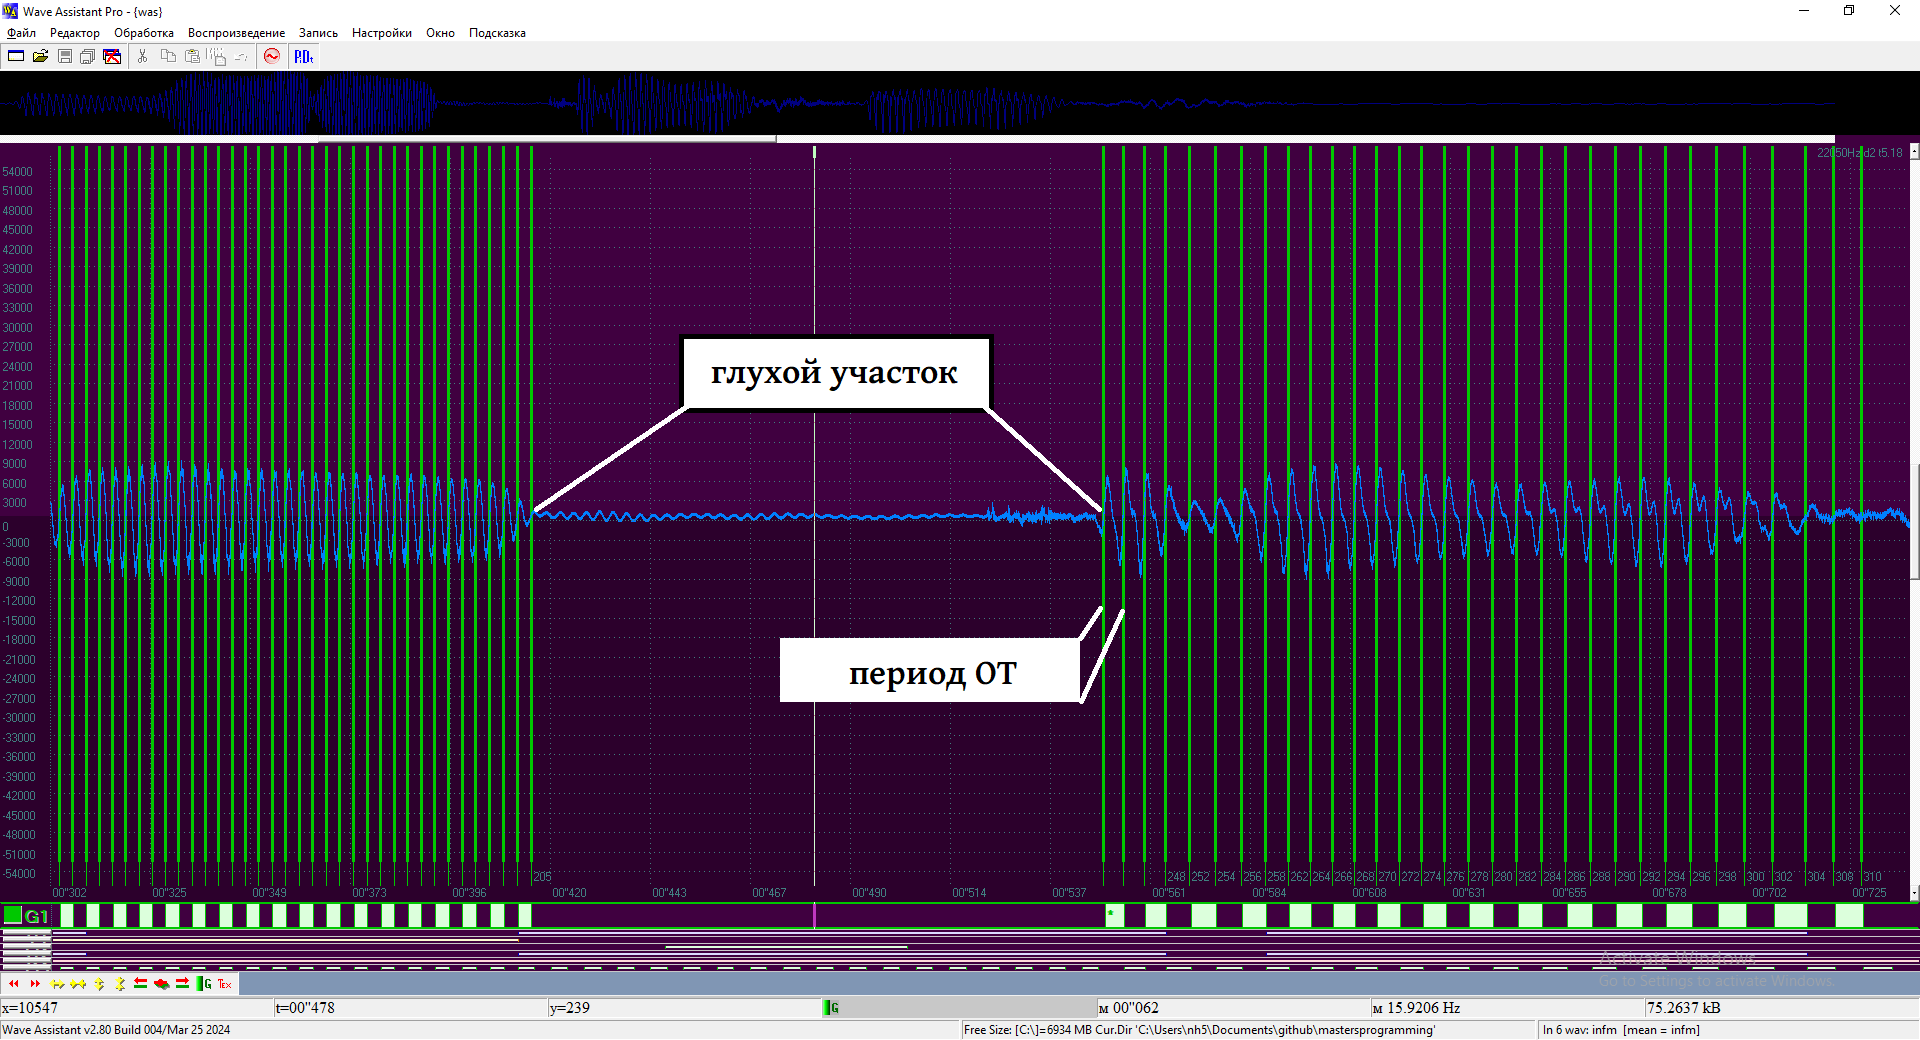Toggle the G indicator in the status bar
The image size is (1920, 1040).
[831, 1008]
